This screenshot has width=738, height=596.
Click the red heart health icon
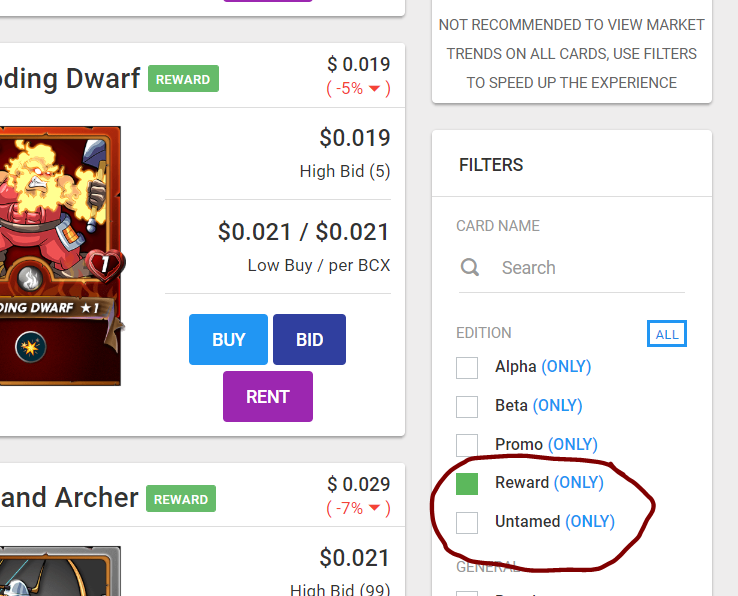click(105, 265)
